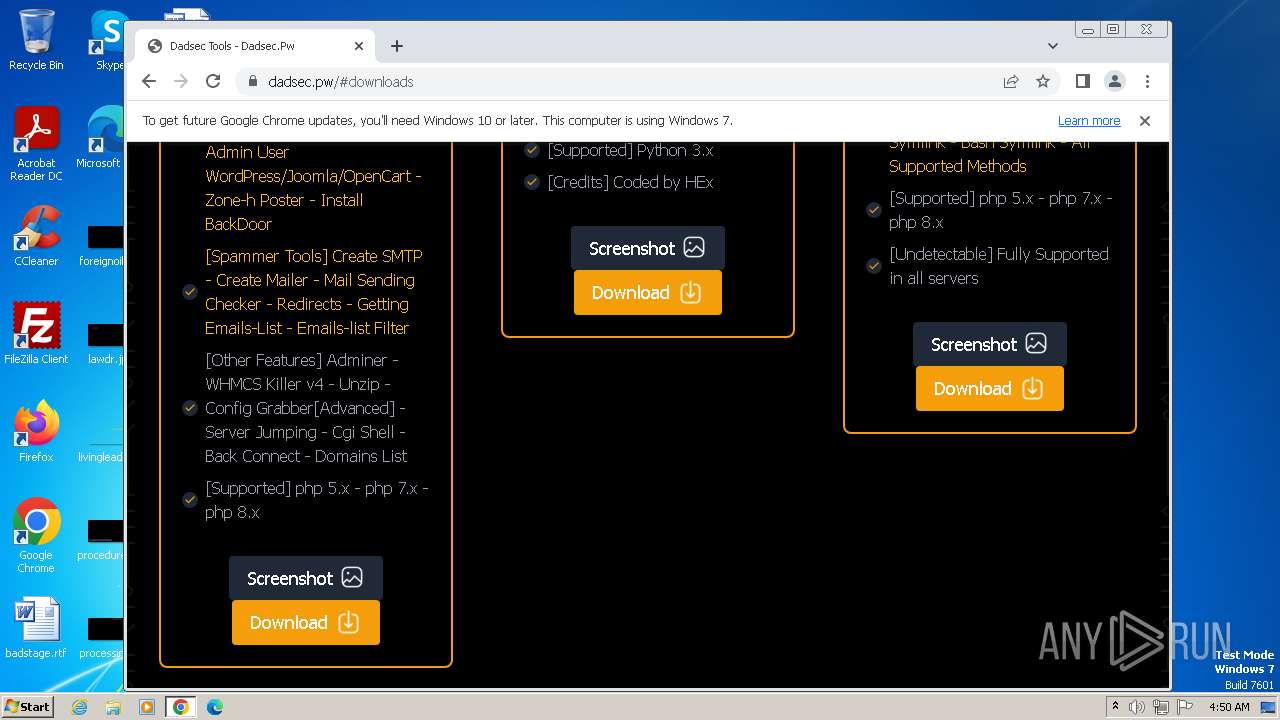Switch to Chrome in the taskbar
The width and height of the screenshot is (1280, 720).
click(181, 707)
